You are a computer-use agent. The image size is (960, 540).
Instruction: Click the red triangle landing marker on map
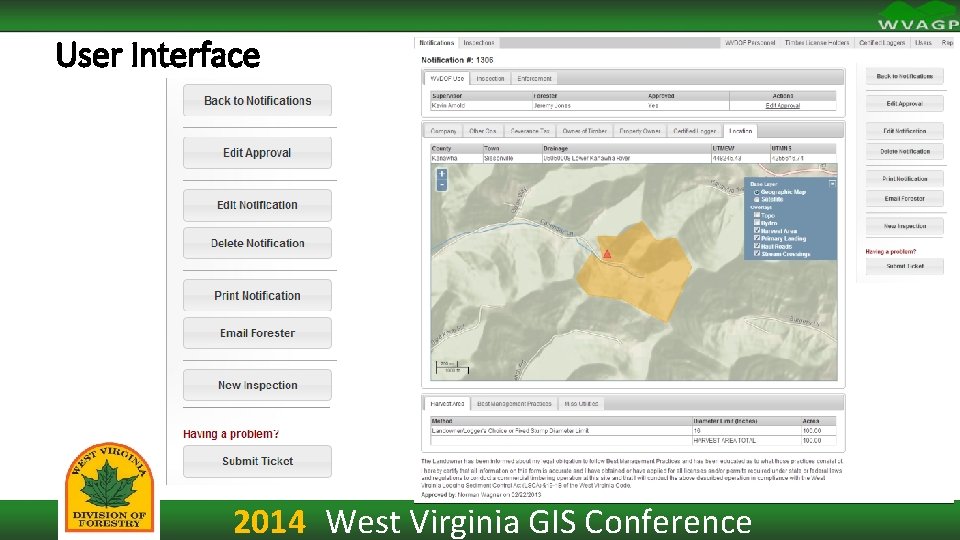[x=607, y=253]
